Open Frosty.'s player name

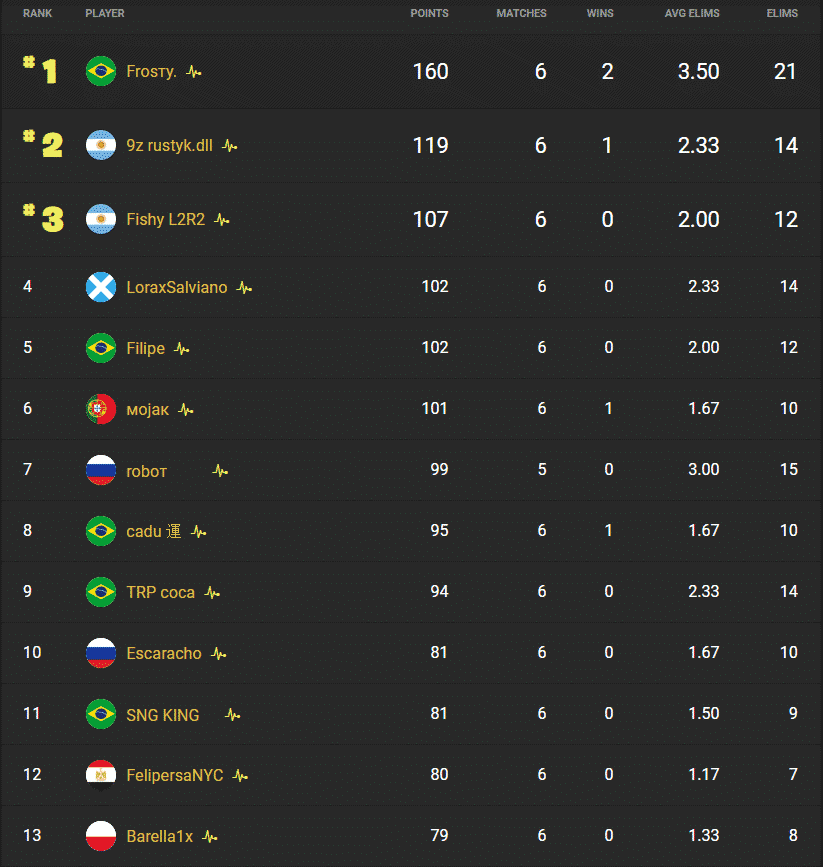(x=150, y=72)
